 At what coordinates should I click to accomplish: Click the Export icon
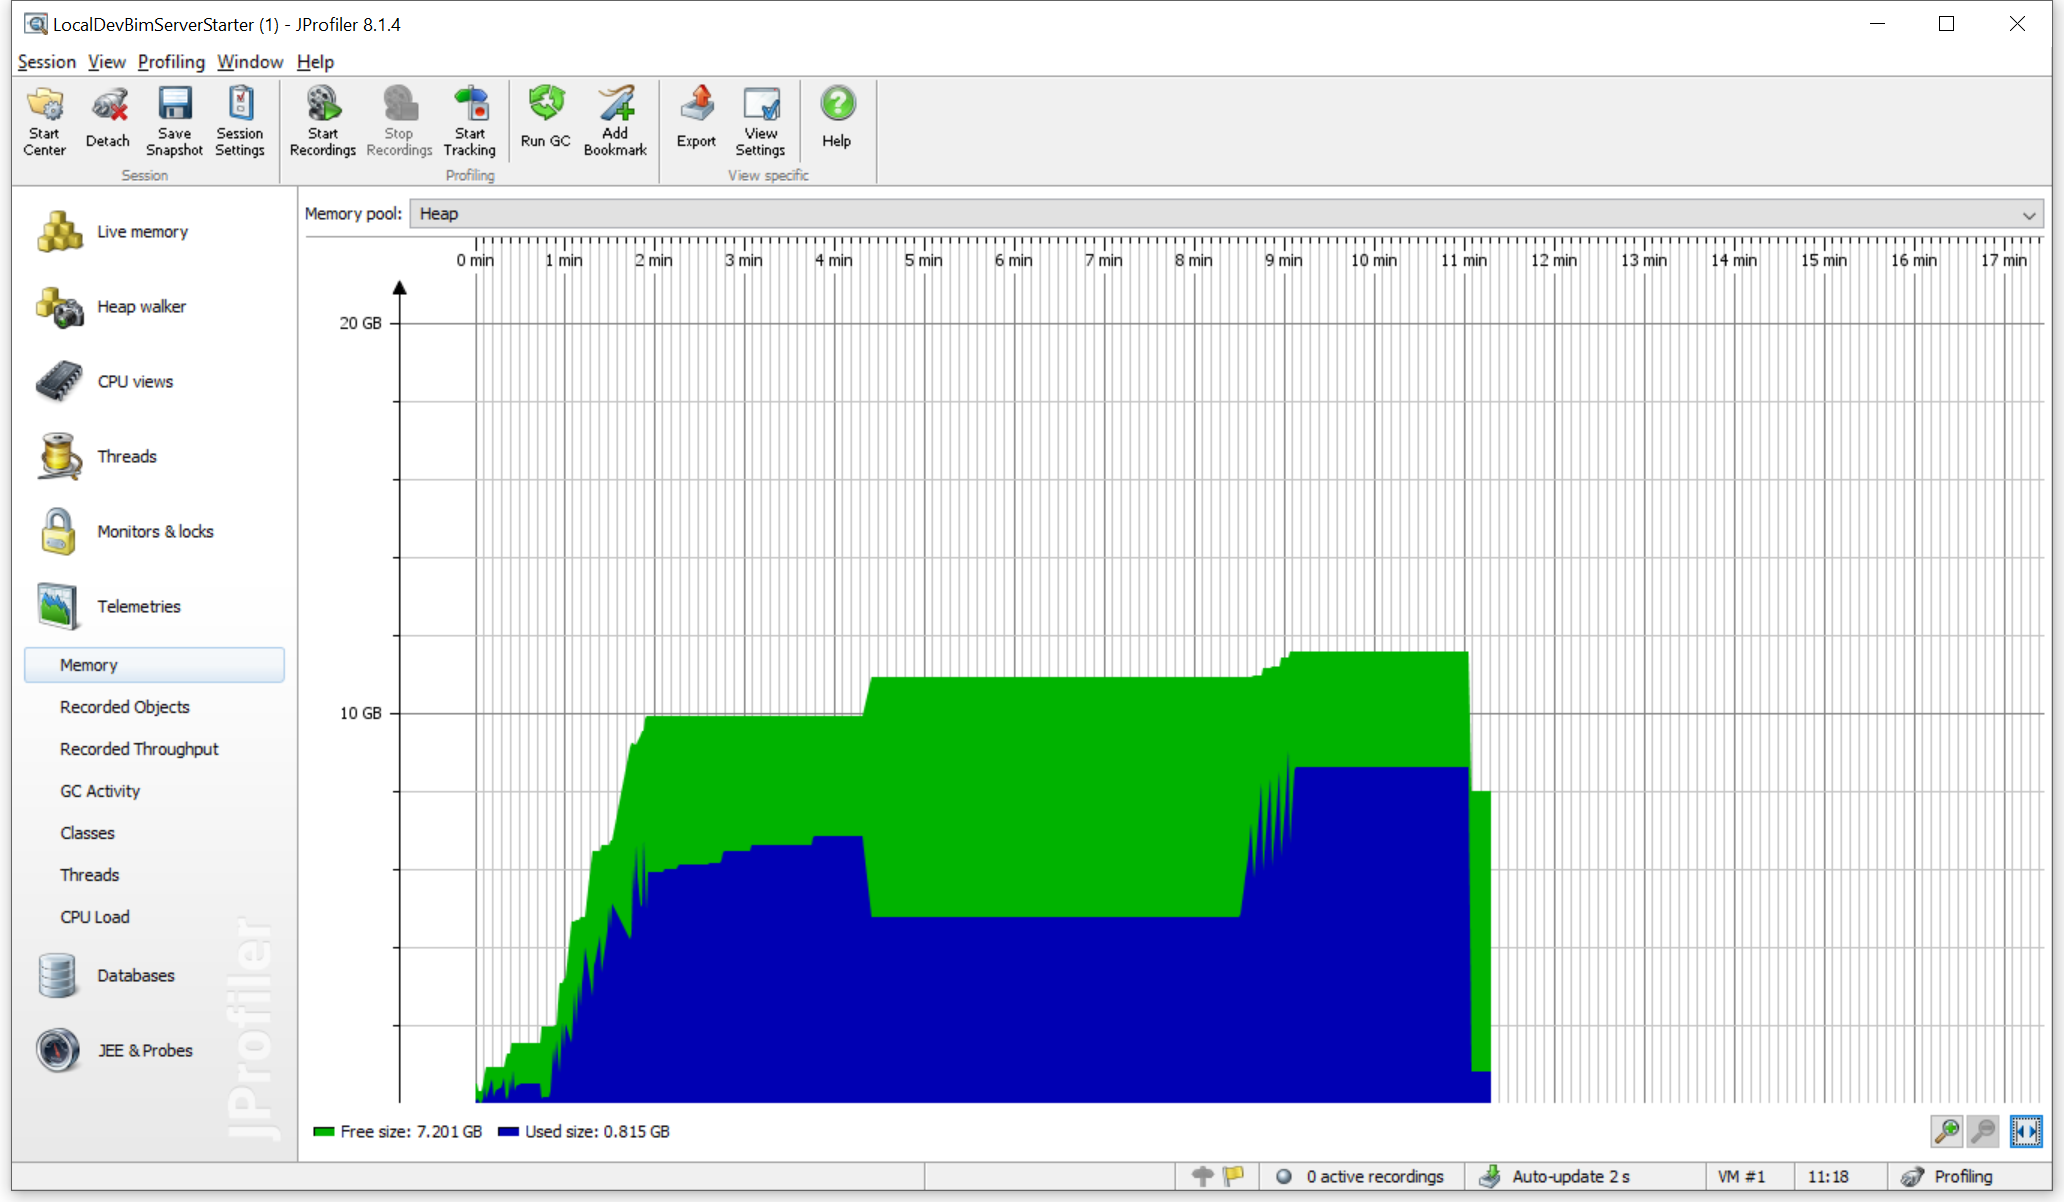[x=696, y=118]
